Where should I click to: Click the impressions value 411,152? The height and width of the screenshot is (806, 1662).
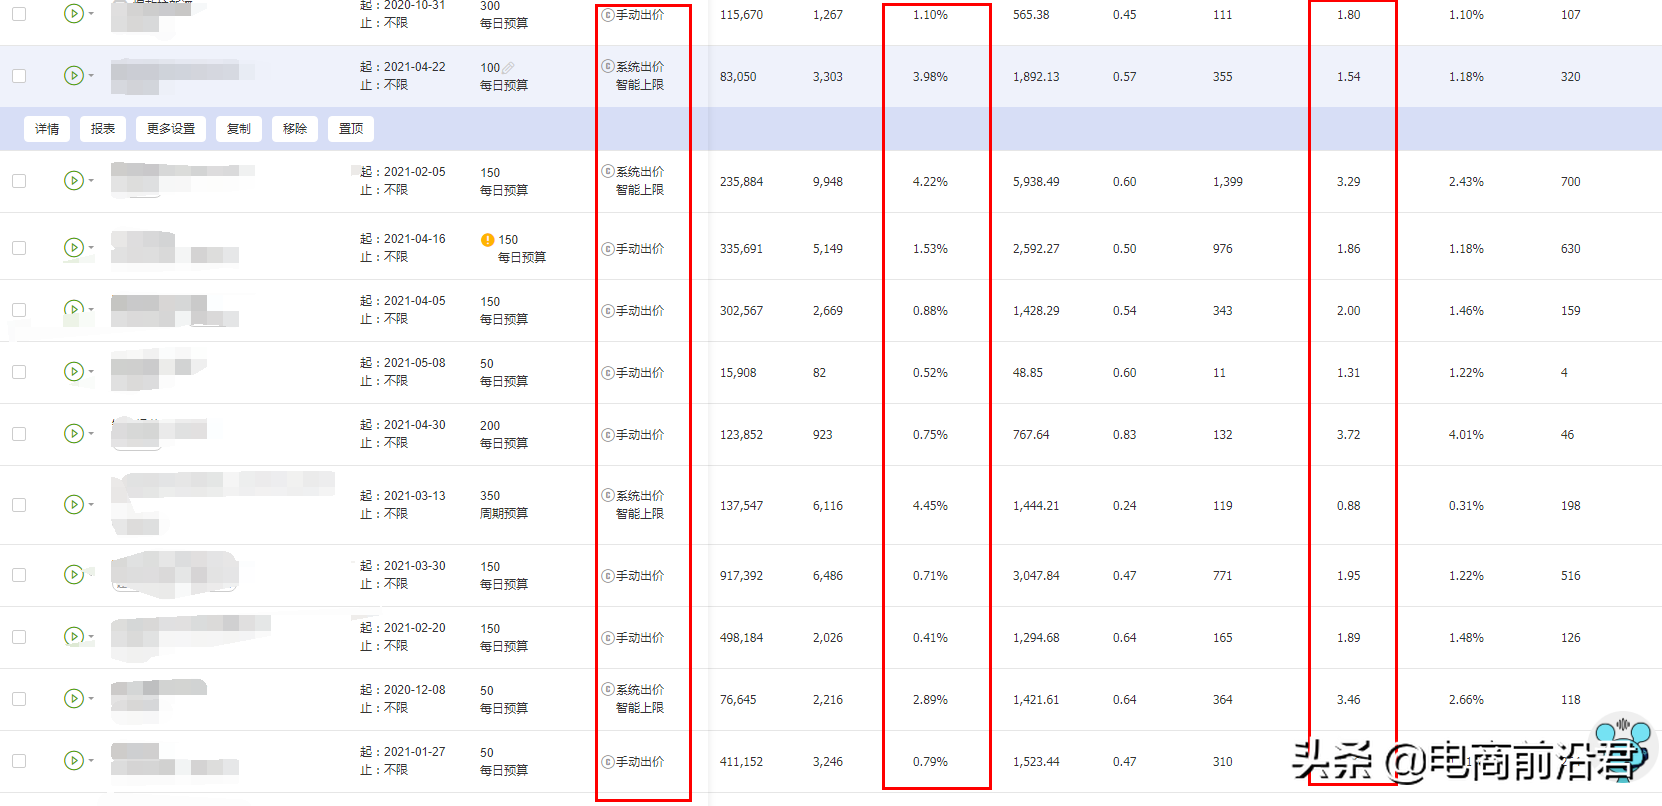pos(741,762)
